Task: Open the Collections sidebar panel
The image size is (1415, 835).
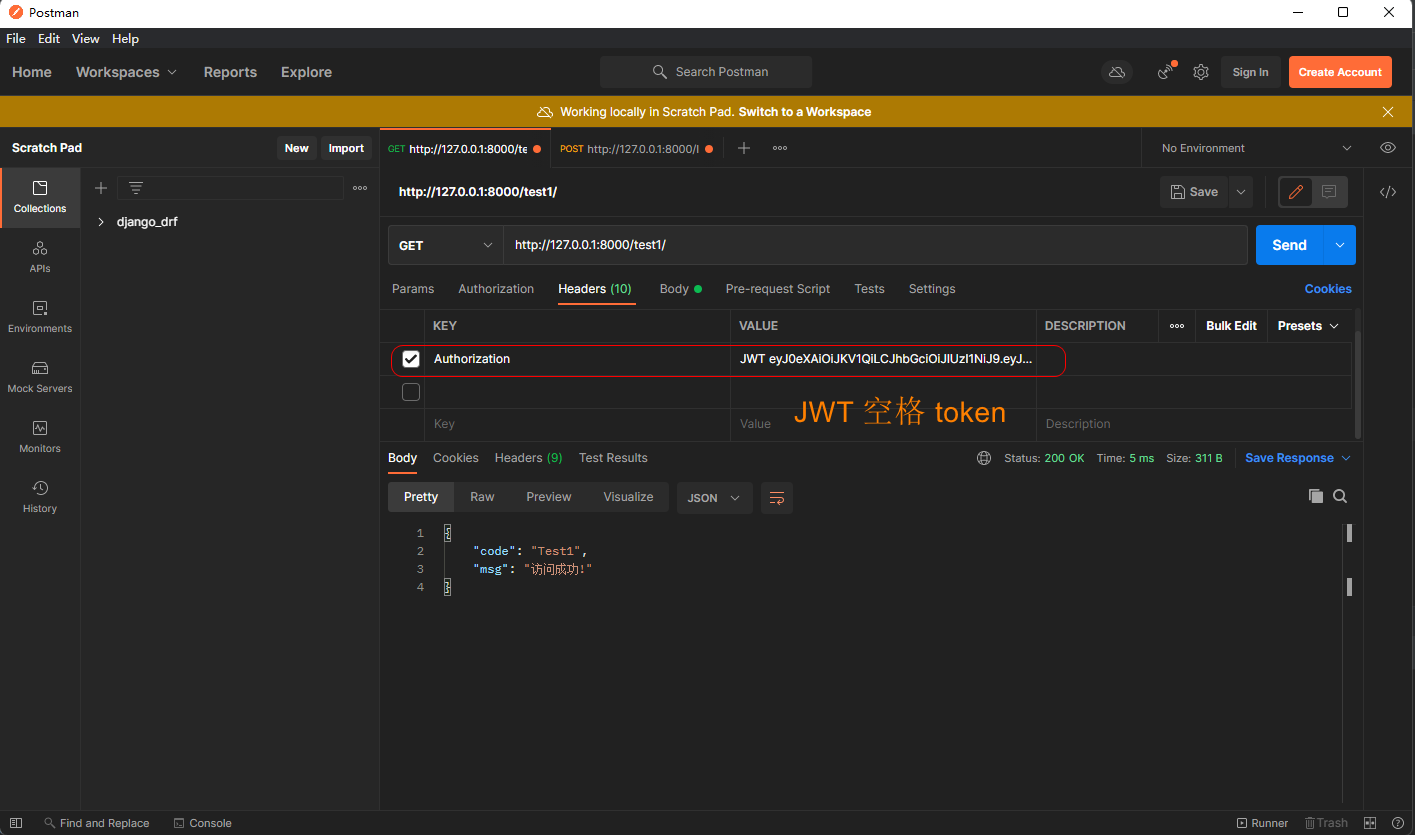Action: [40, 197]
